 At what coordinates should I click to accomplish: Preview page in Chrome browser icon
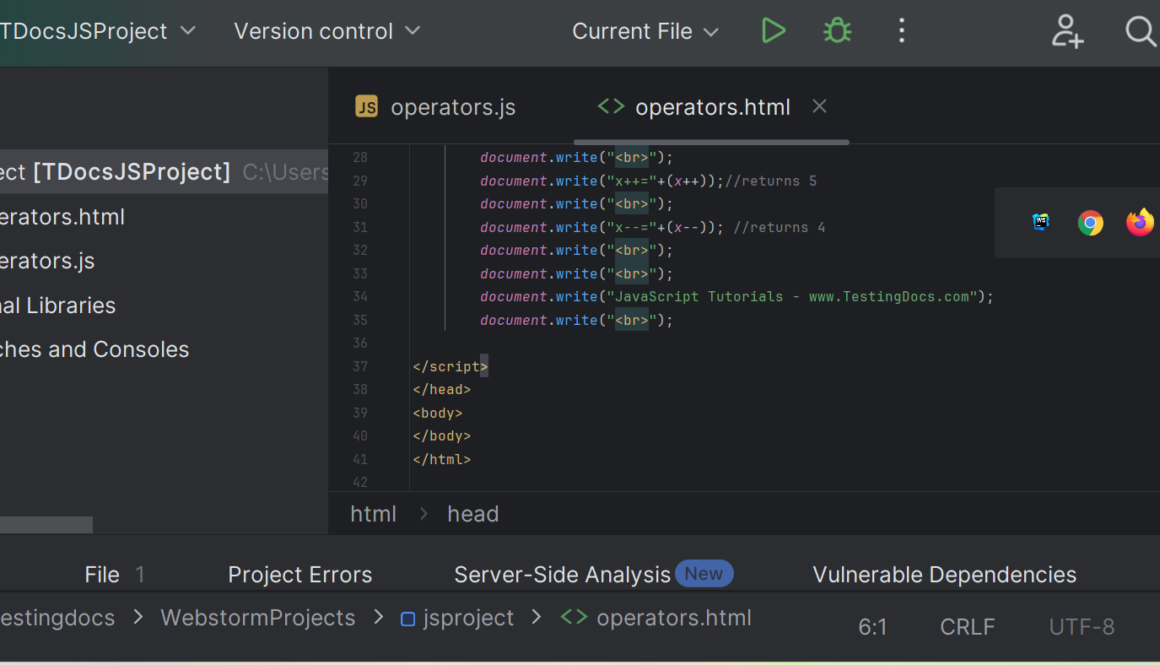pos(1090,223)
